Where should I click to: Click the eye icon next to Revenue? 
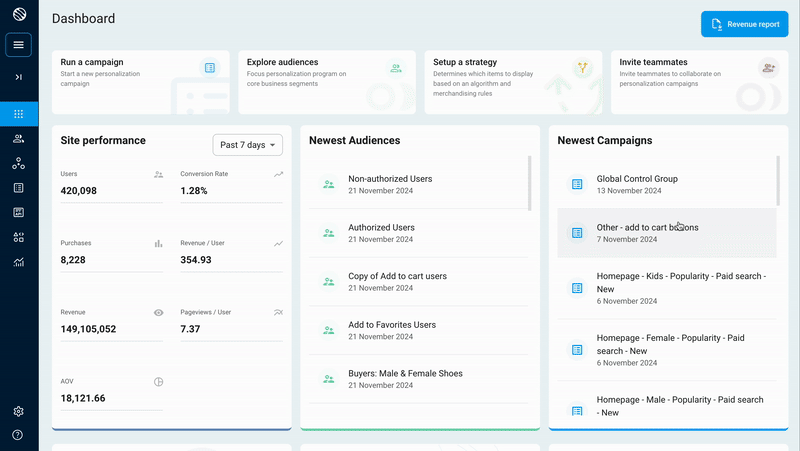[158, 313]
